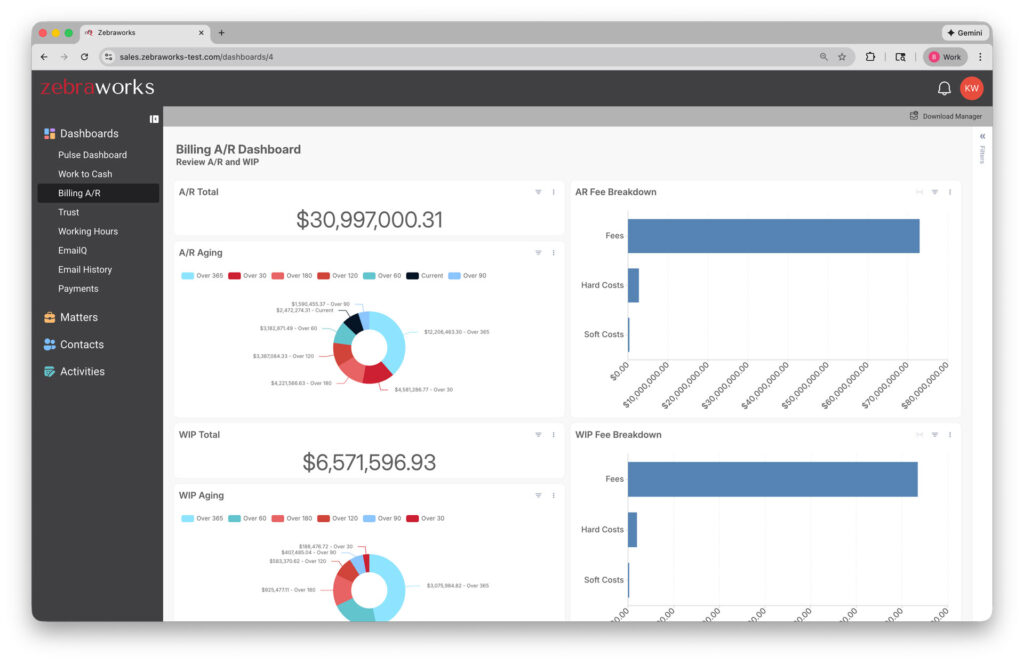Click the Contacts people icon in sidebar
Screen dimensions: 1024x663
click(x=49, y=344)
